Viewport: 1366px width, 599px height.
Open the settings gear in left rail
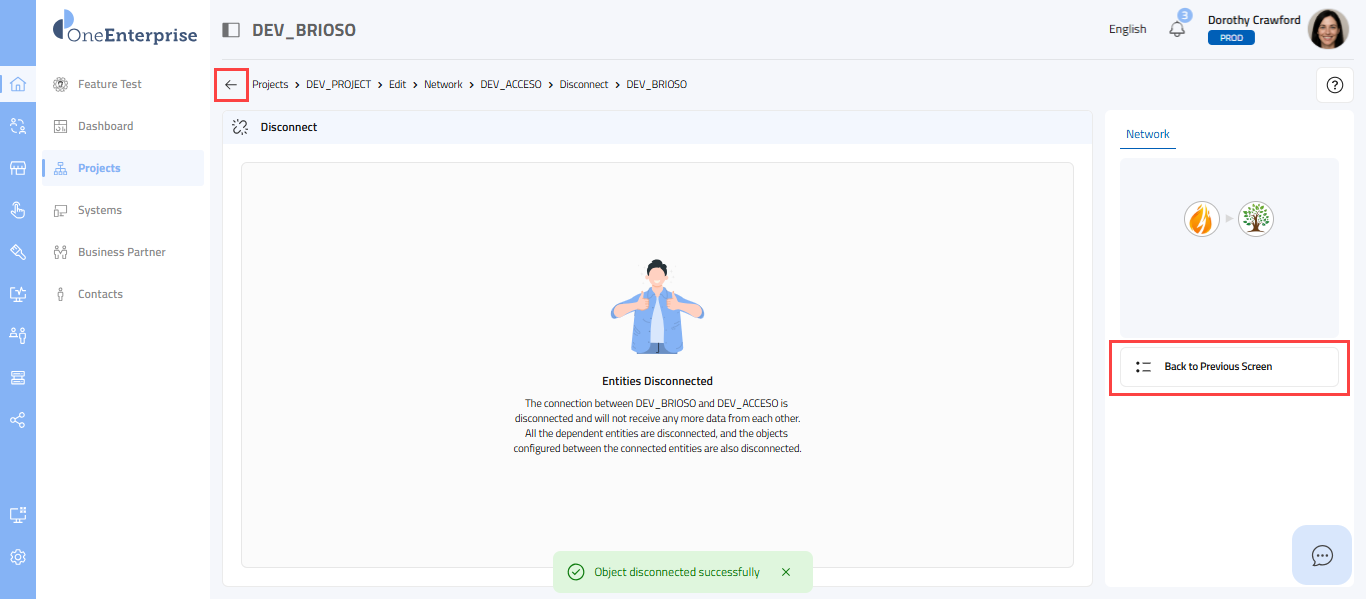pos(17,557)
